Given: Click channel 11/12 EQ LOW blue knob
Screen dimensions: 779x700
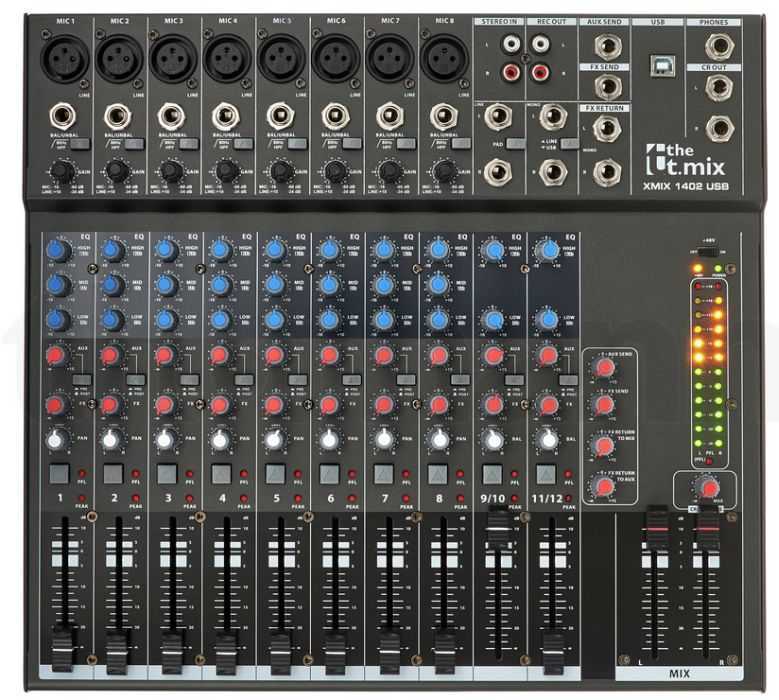Looking at the screenshot, I should 548,319.
